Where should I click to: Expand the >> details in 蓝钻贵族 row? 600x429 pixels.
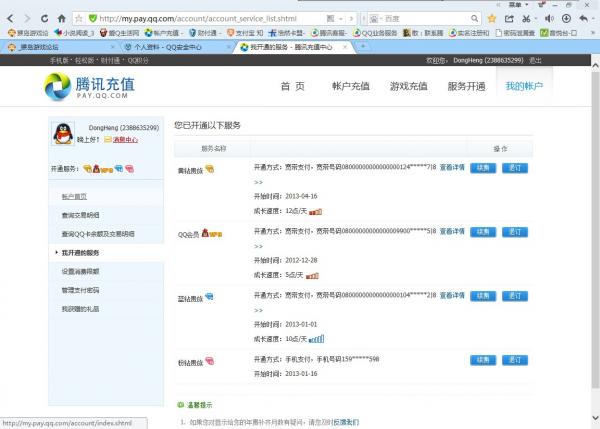[x=259, y=310]
